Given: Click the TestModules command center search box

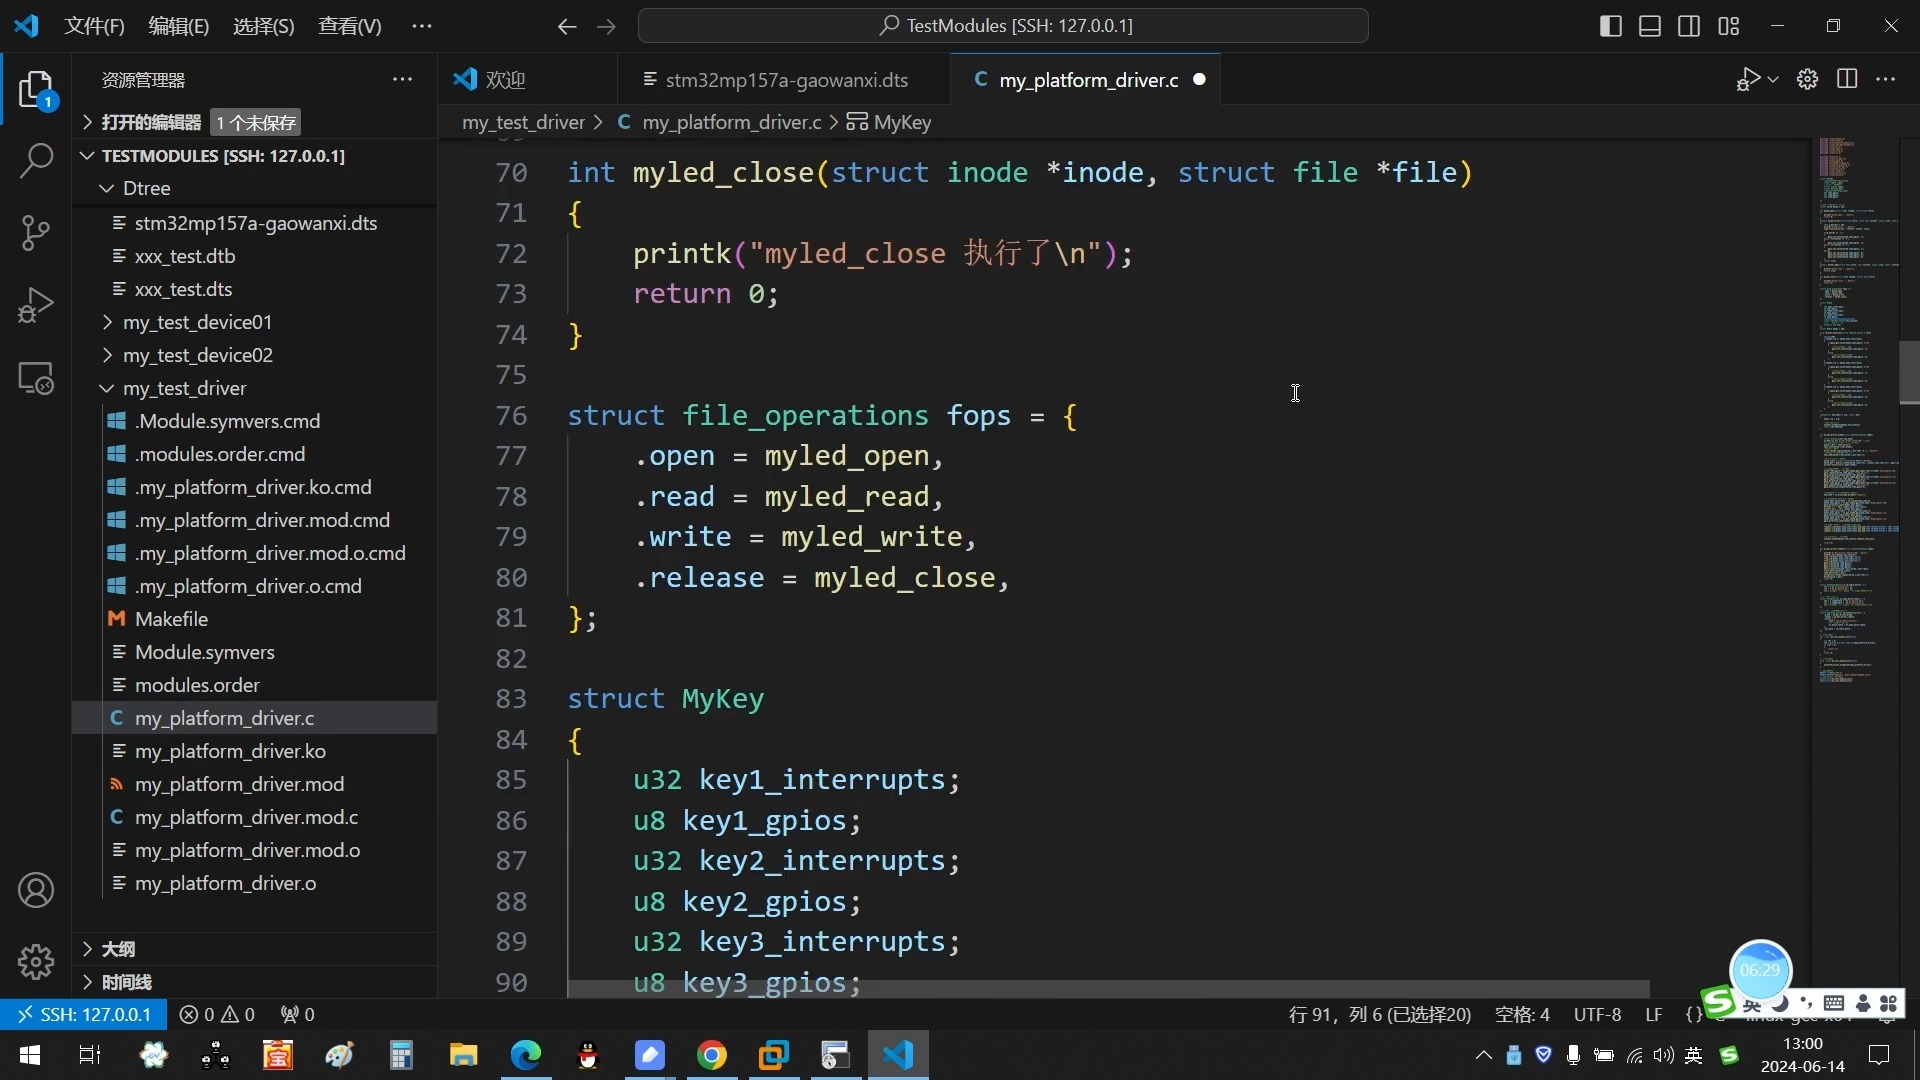Looking at the screenshot, I should [1003, 26].
